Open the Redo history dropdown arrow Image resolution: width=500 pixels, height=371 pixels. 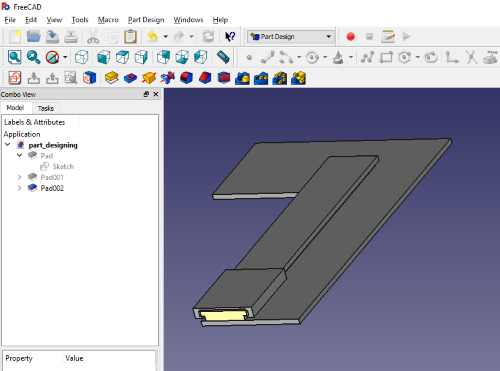click(191, 37)
